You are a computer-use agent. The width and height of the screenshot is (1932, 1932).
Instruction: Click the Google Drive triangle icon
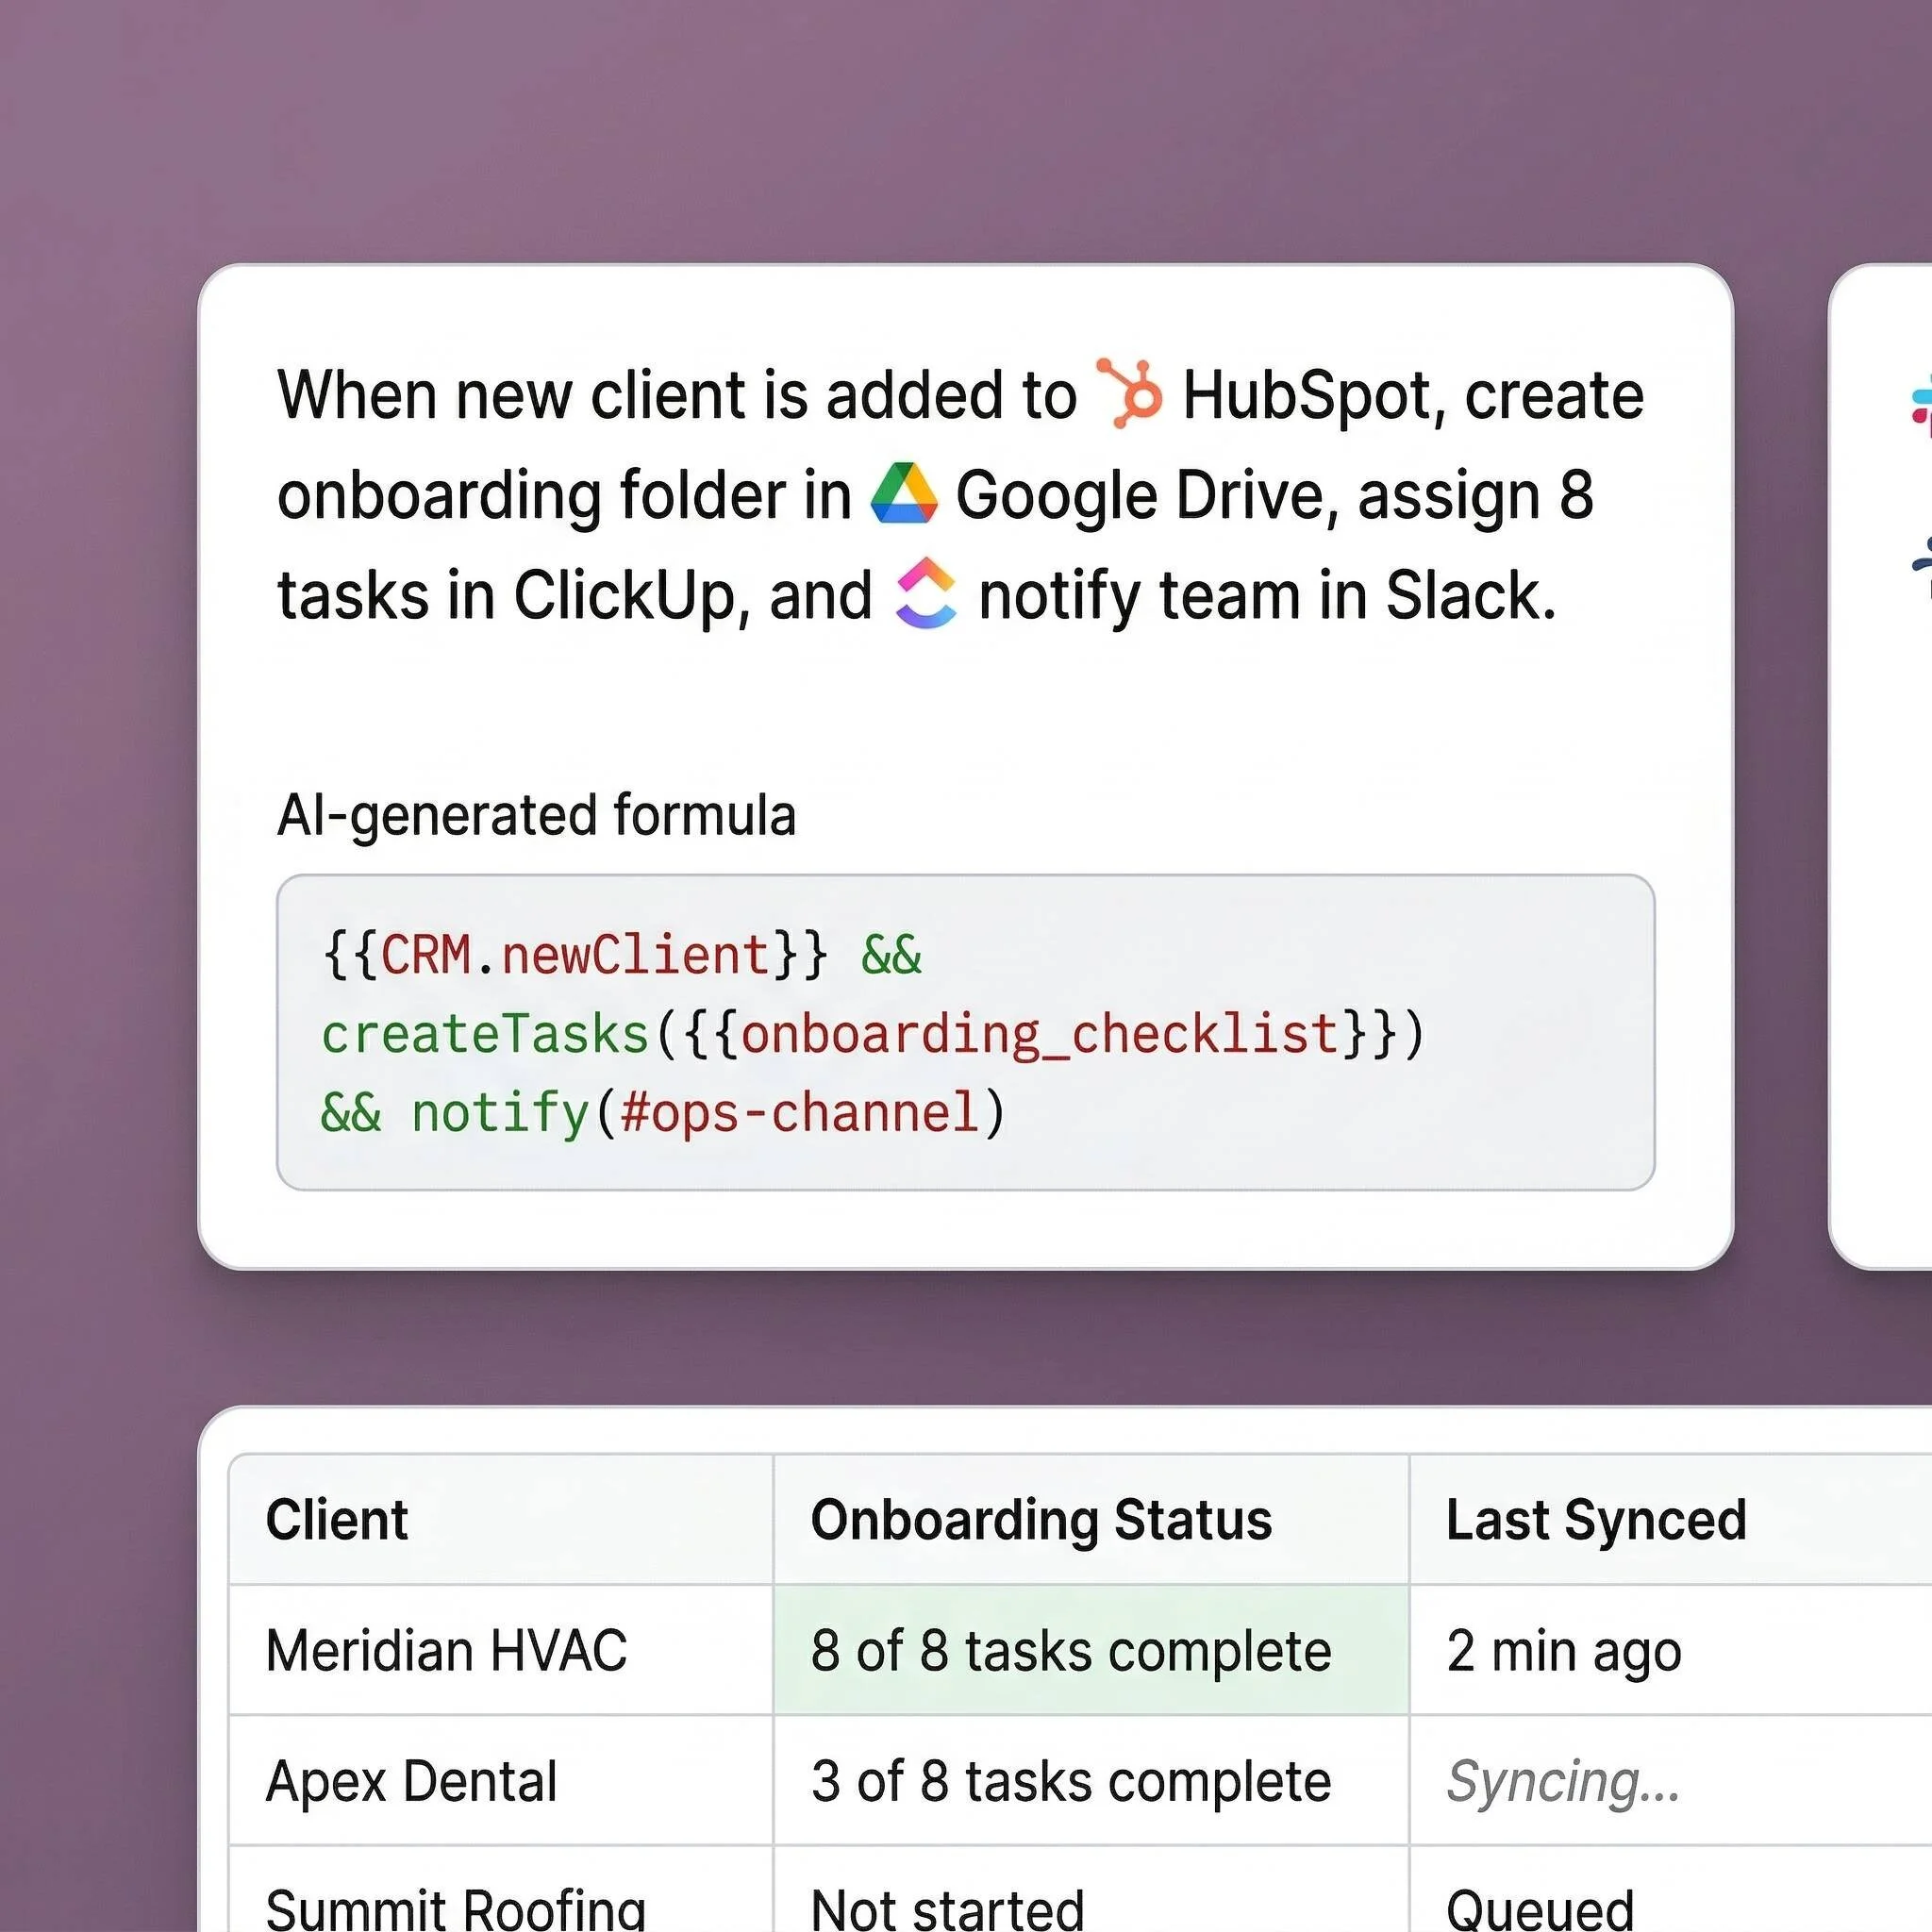tap(904, 494)
